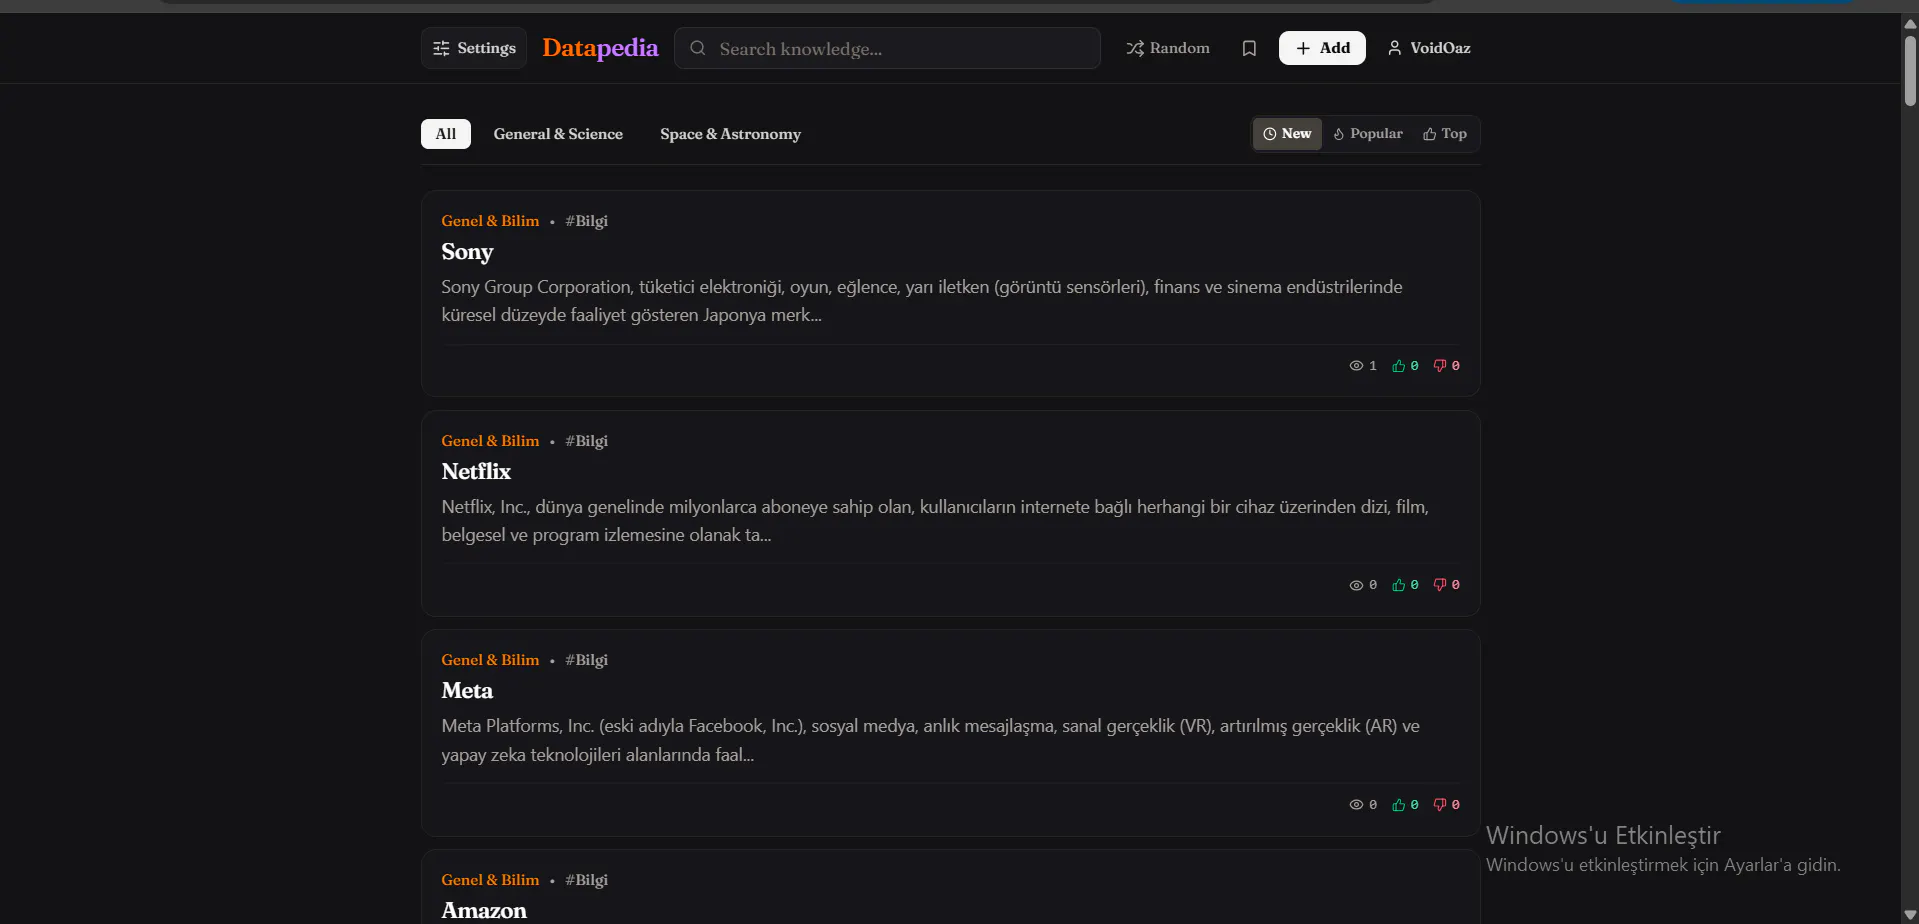
Task: Like the Meta entry with thumbs up
Action: (1399, 805)
